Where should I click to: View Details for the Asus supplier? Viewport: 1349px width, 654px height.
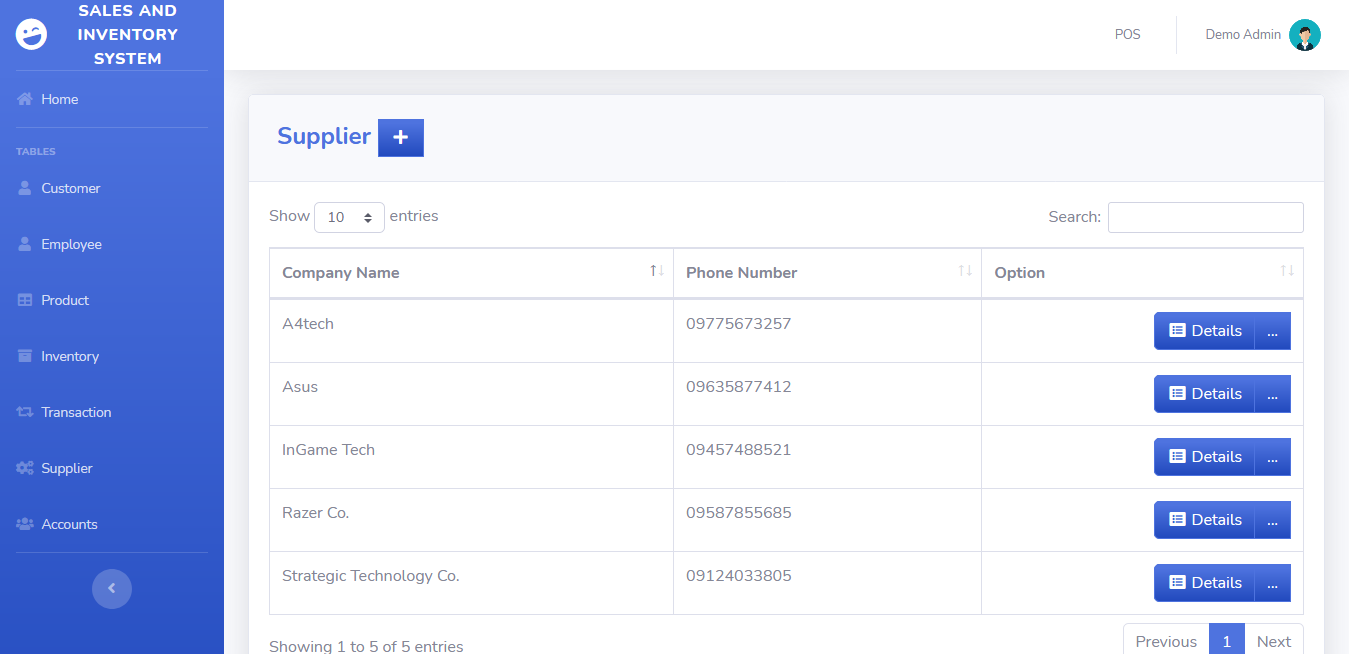coord(1205,394)
